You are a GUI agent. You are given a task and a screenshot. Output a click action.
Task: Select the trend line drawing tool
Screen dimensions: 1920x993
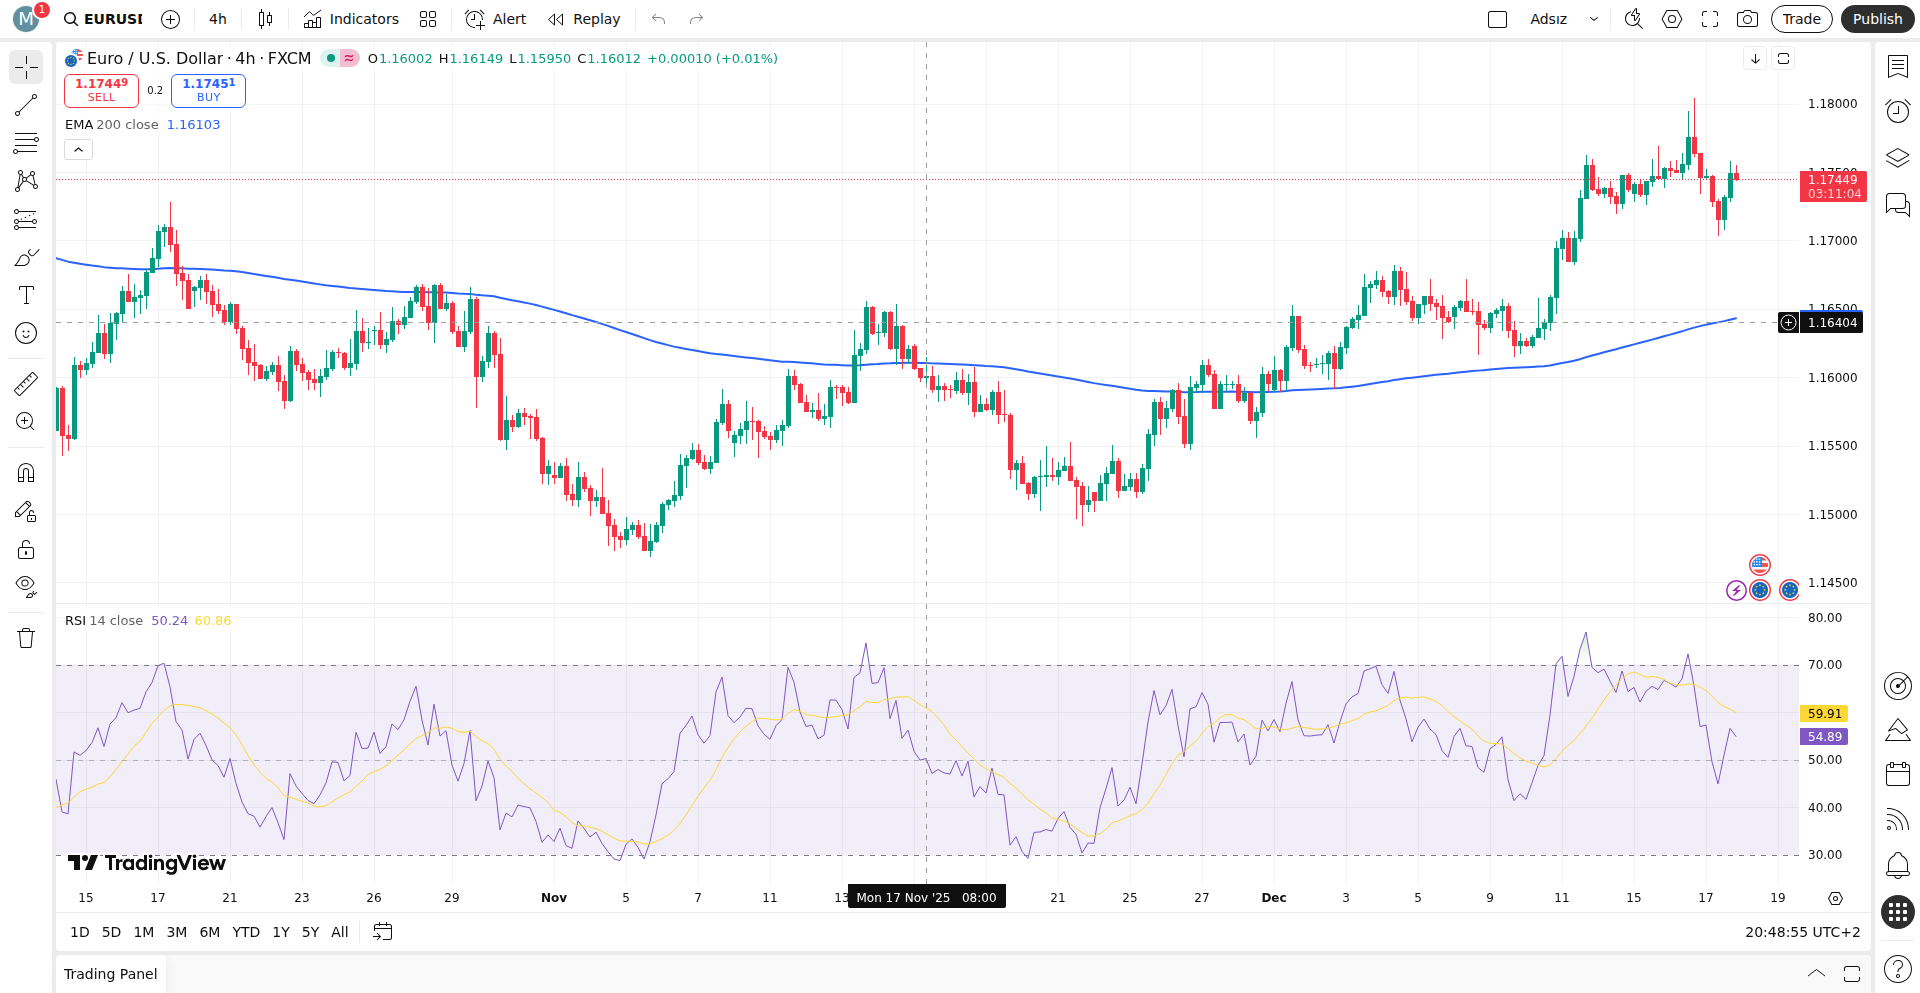click(25, 105)
